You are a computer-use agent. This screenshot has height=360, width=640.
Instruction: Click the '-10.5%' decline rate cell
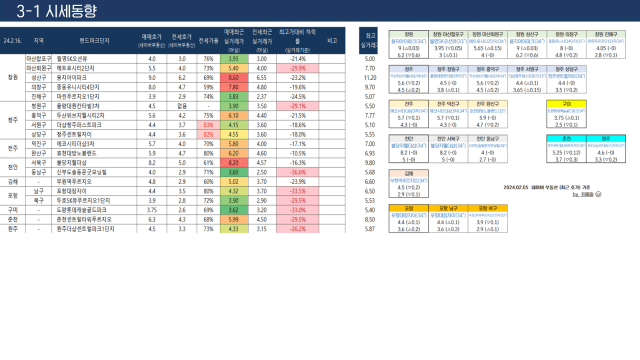coord(298,153)
